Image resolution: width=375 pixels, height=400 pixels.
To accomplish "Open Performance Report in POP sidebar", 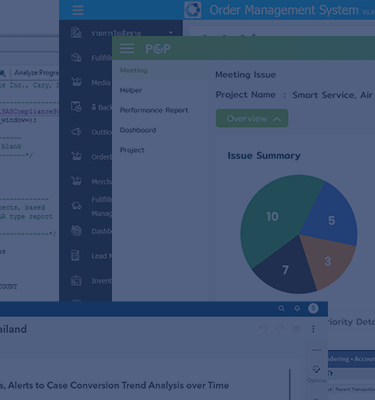I will pyautogui.click(x=154, y=110).
